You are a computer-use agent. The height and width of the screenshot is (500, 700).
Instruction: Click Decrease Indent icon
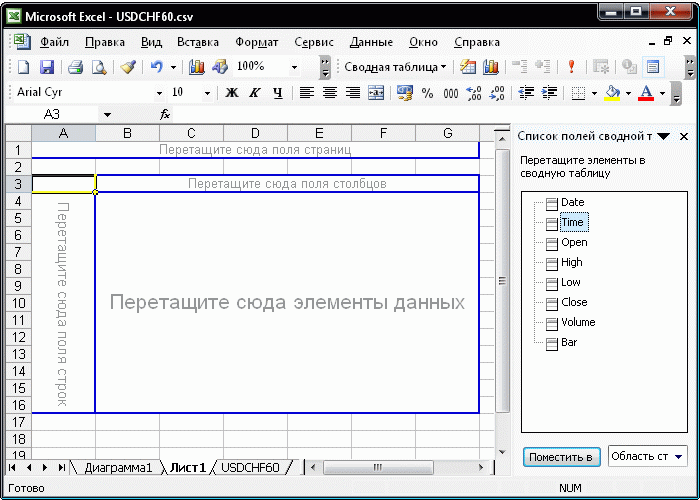(526, 93)
